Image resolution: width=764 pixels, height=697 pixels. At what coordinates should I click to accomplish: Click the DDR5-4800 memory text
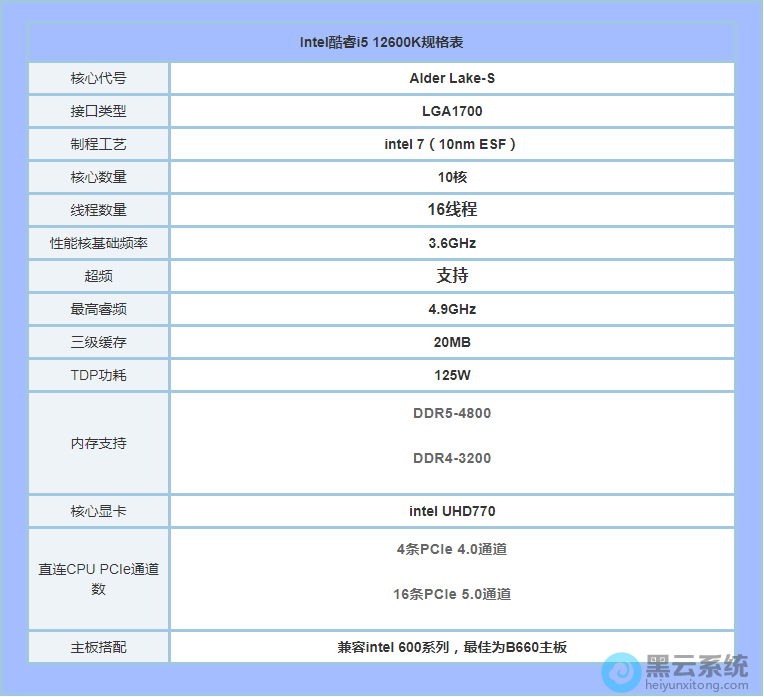[x=452, y=413]
